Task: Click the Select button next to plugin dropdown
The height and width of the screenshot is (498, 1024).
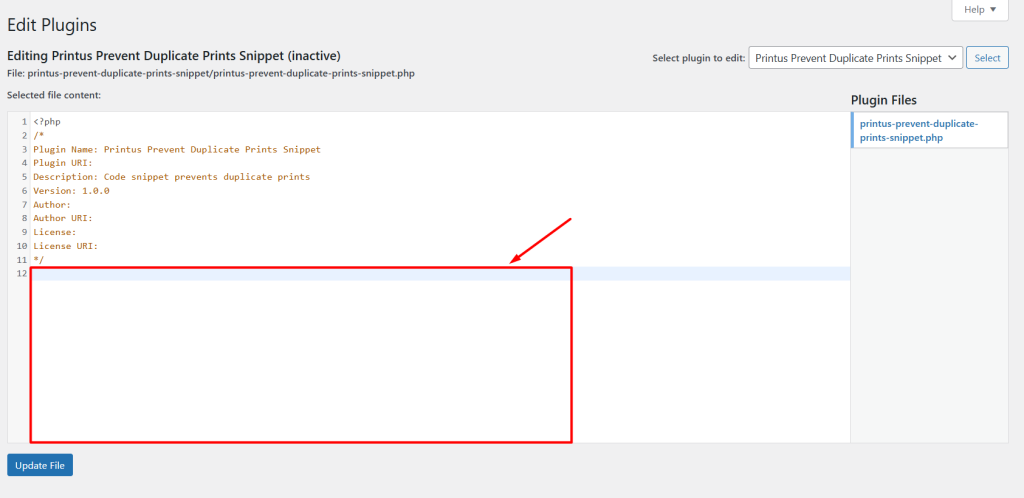Action: 987,58
